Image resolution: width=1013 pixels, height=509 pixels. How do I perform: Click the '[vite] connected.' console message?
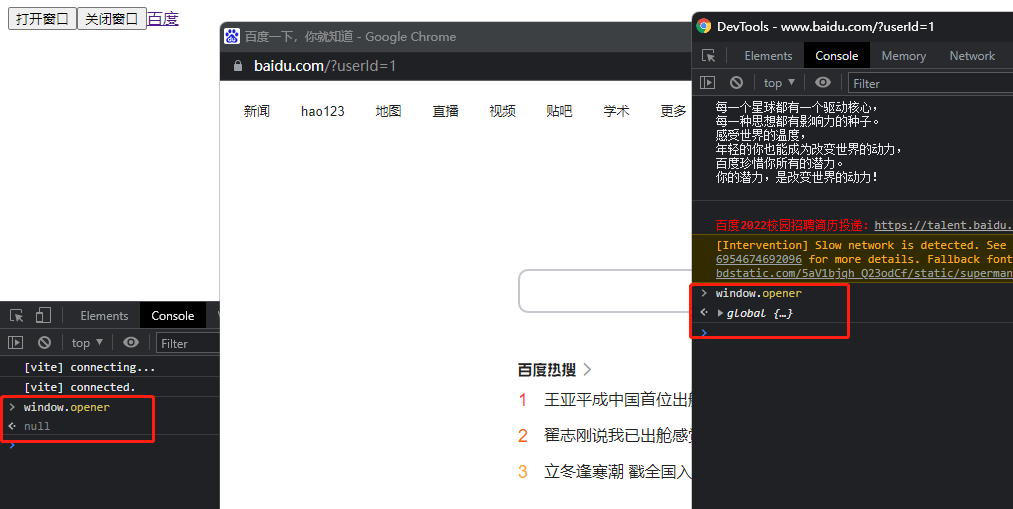click(79, 387)
